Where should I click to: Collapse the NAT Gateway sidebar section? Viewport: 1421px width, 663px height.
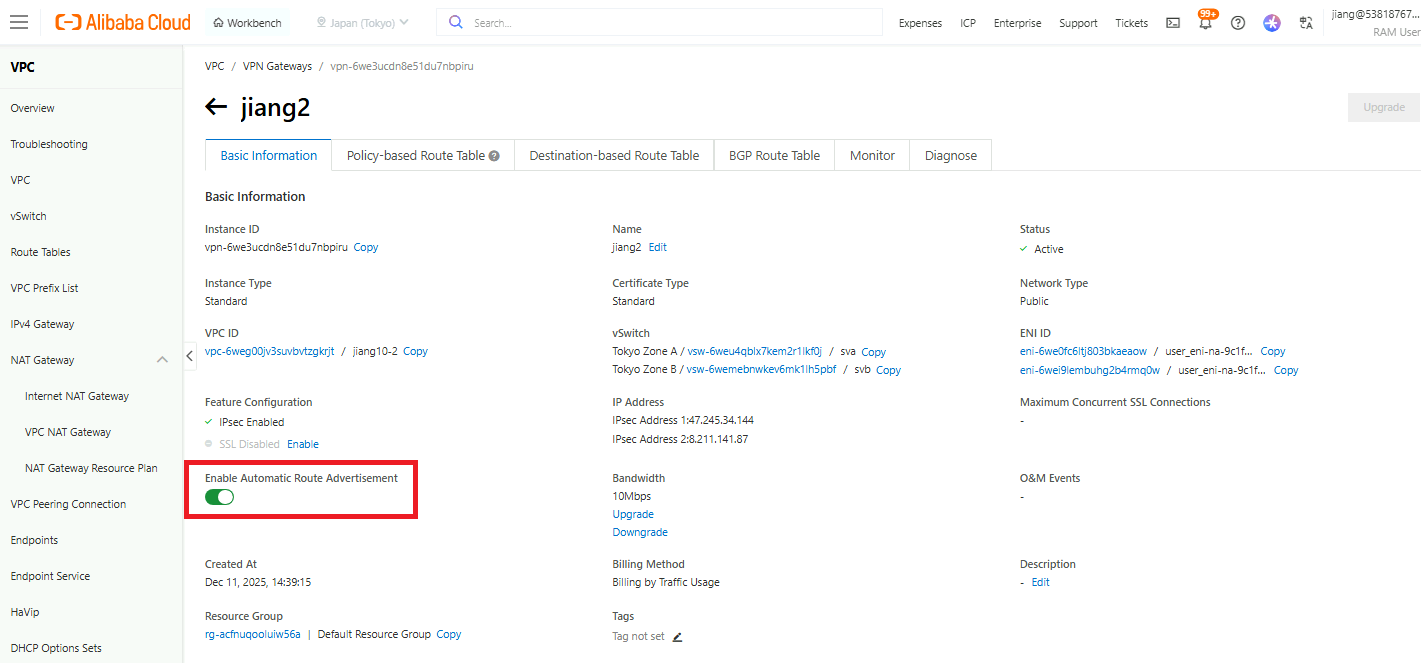(x=162, y=360)
